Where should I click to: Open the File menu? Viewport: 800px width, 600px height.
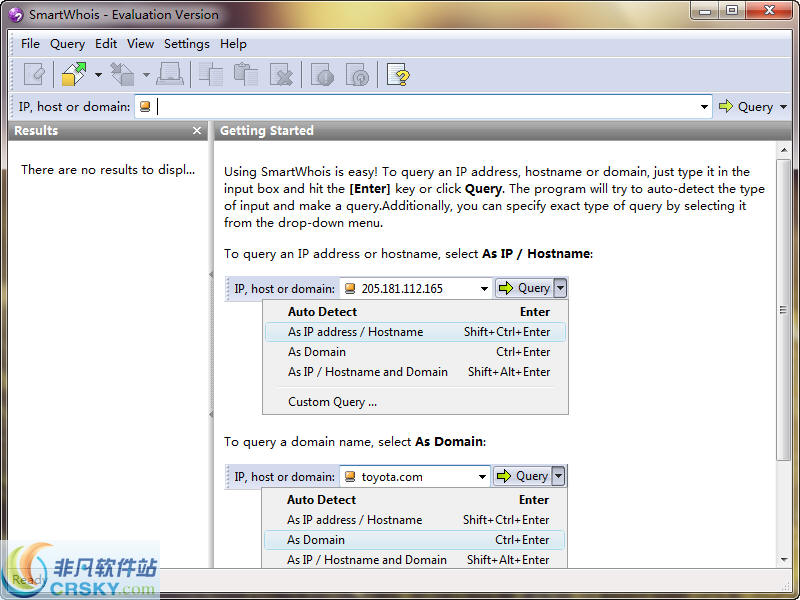(x=30, y=44)
